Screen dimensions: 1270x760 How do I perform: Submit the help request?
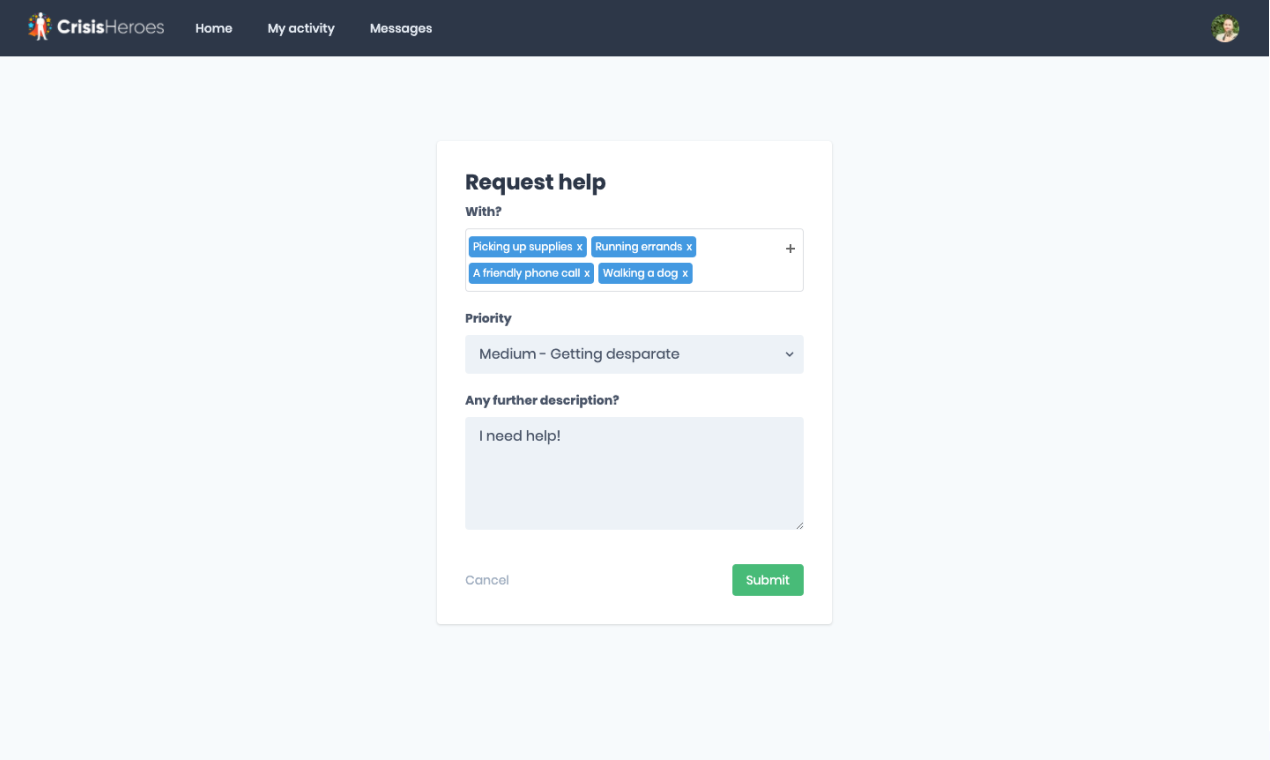point(768,580)
